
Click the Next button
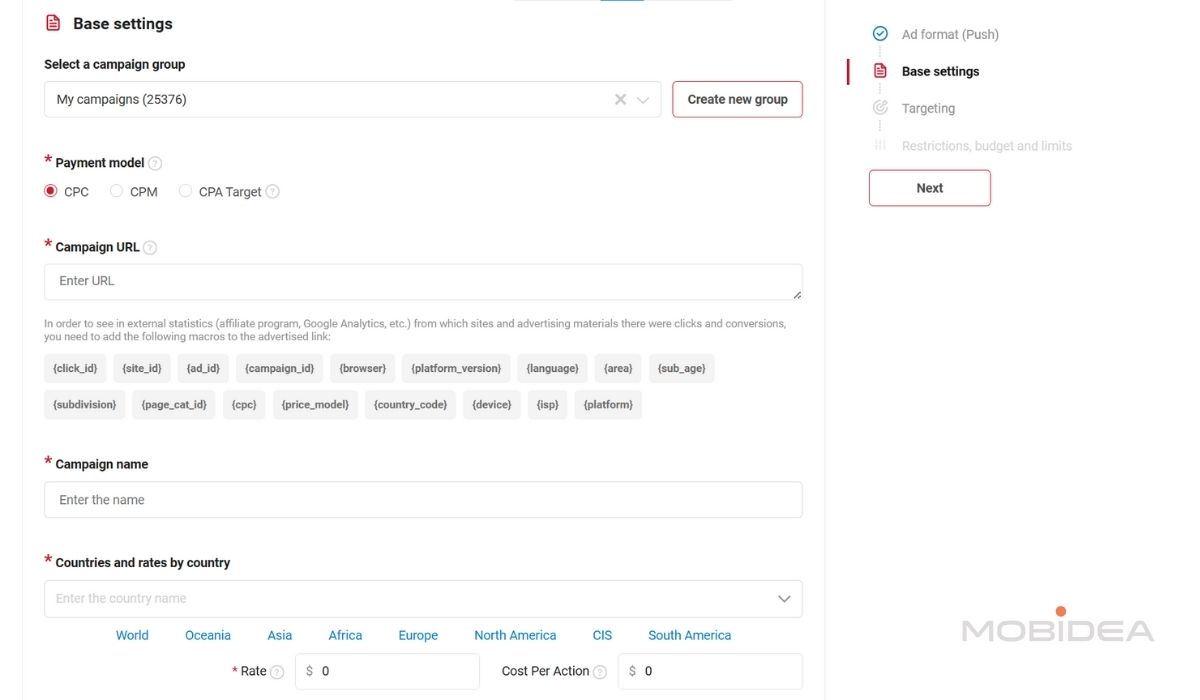pyautogui.click(x=929, y=188)
